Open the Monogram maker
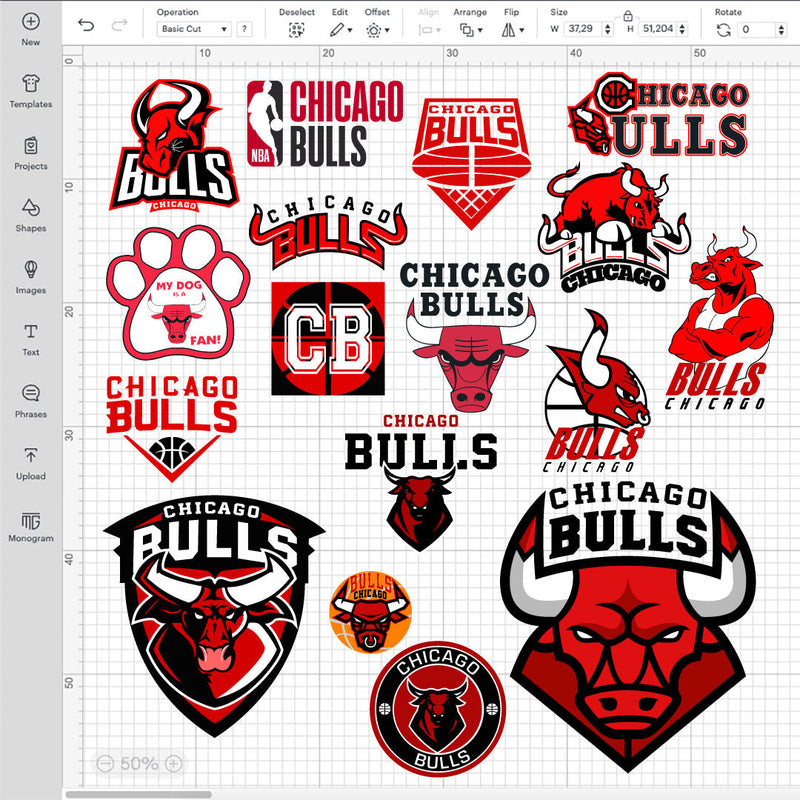 [x=30, y=523]
